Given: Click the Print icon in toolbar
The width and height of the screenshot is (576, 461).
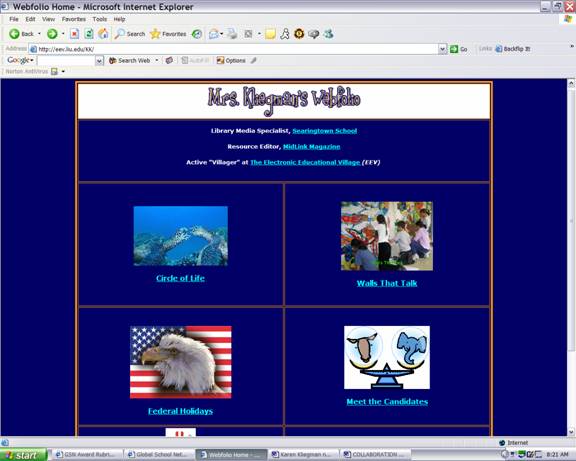Looking at the screenshot, I should pyautogui.click(x=232, y=34).
